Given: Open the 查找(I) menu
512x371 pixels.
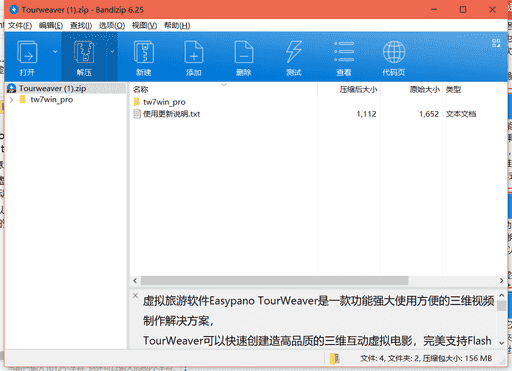Looking at the screenshot, I should coord(81,26).
